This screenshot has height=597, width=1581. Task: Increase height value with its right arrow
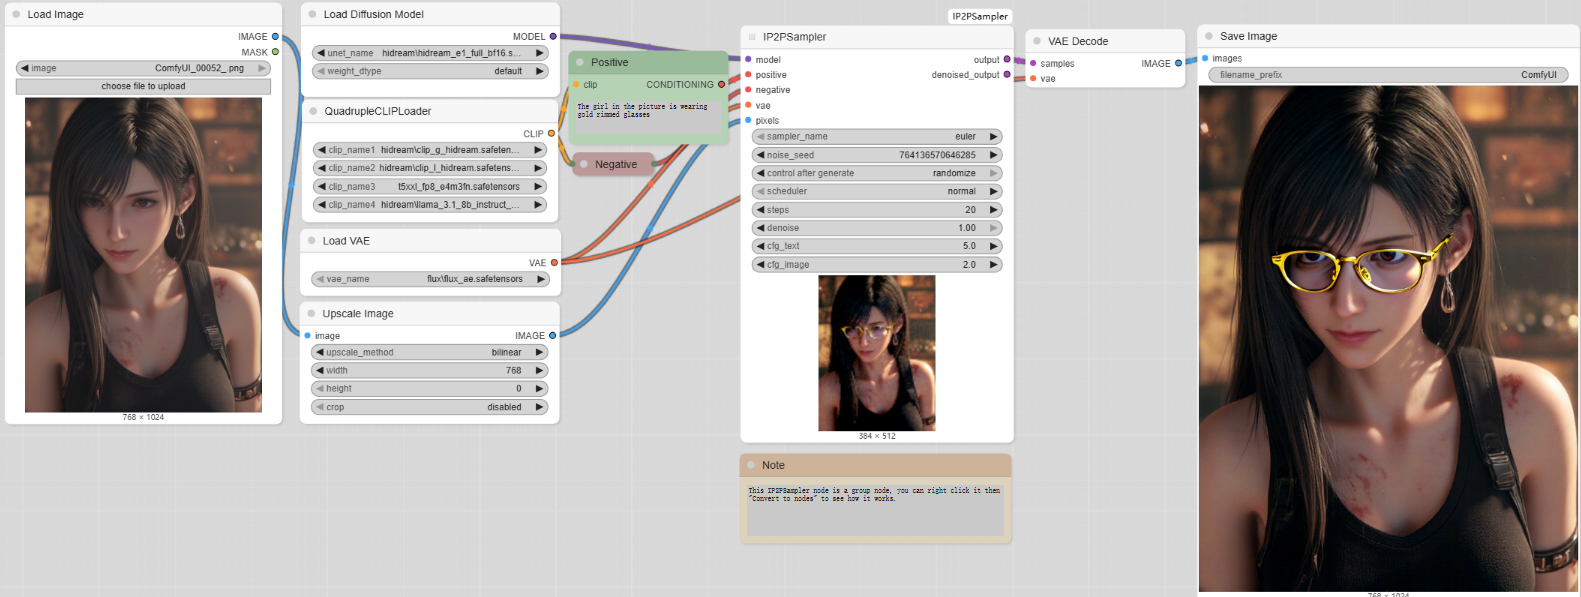[x=539, y=388]
